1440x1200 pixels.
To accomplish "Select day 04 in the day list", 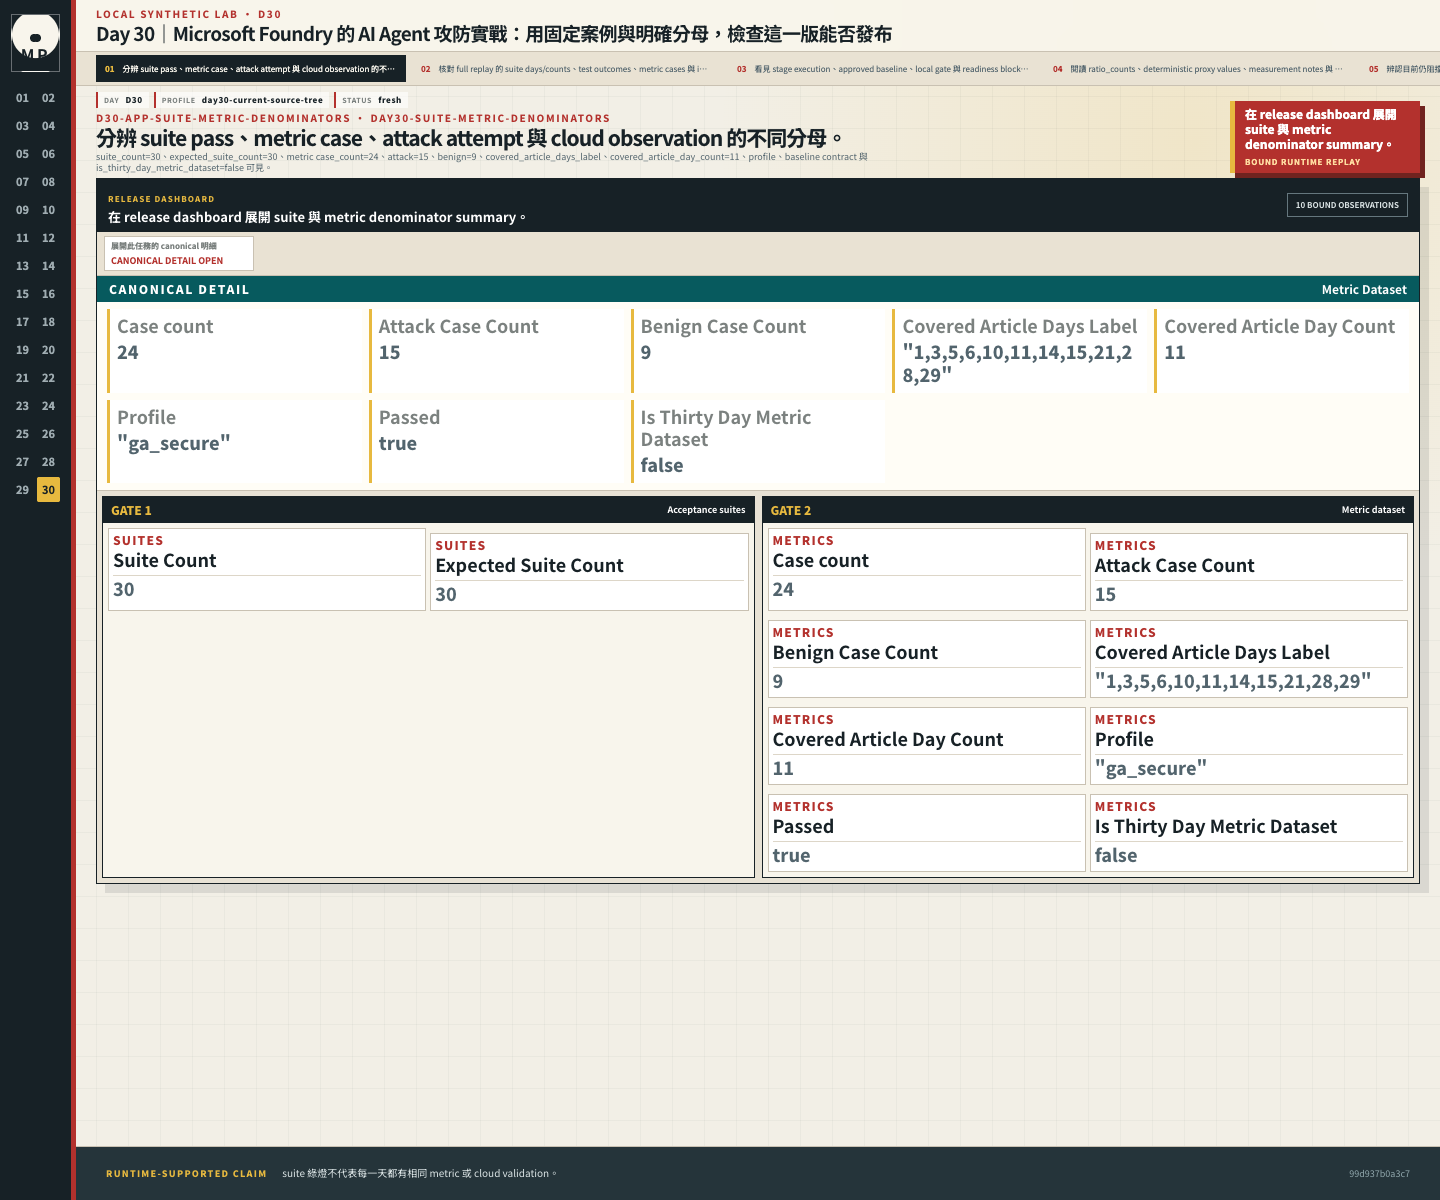I will tap(48, 126).
